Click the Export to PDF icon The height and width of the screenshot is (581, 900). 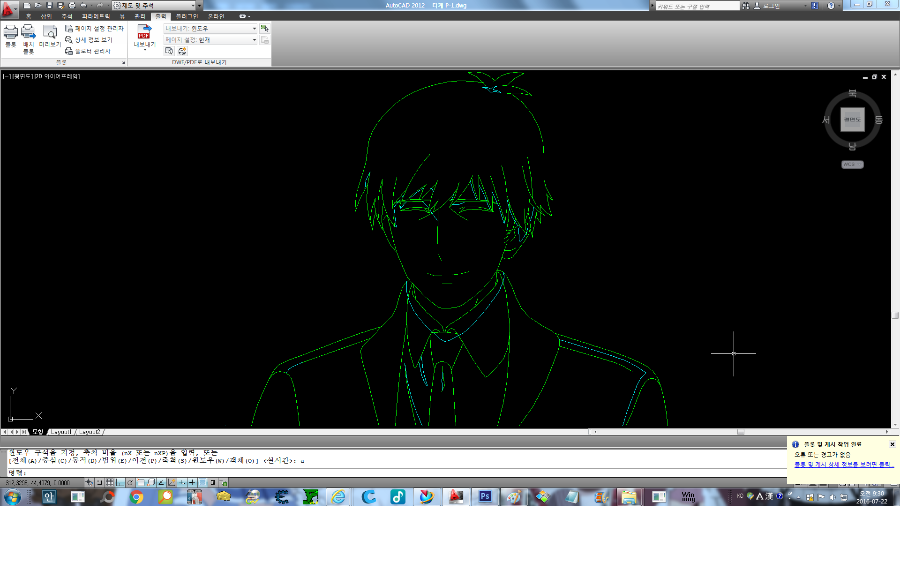[143, 36]
